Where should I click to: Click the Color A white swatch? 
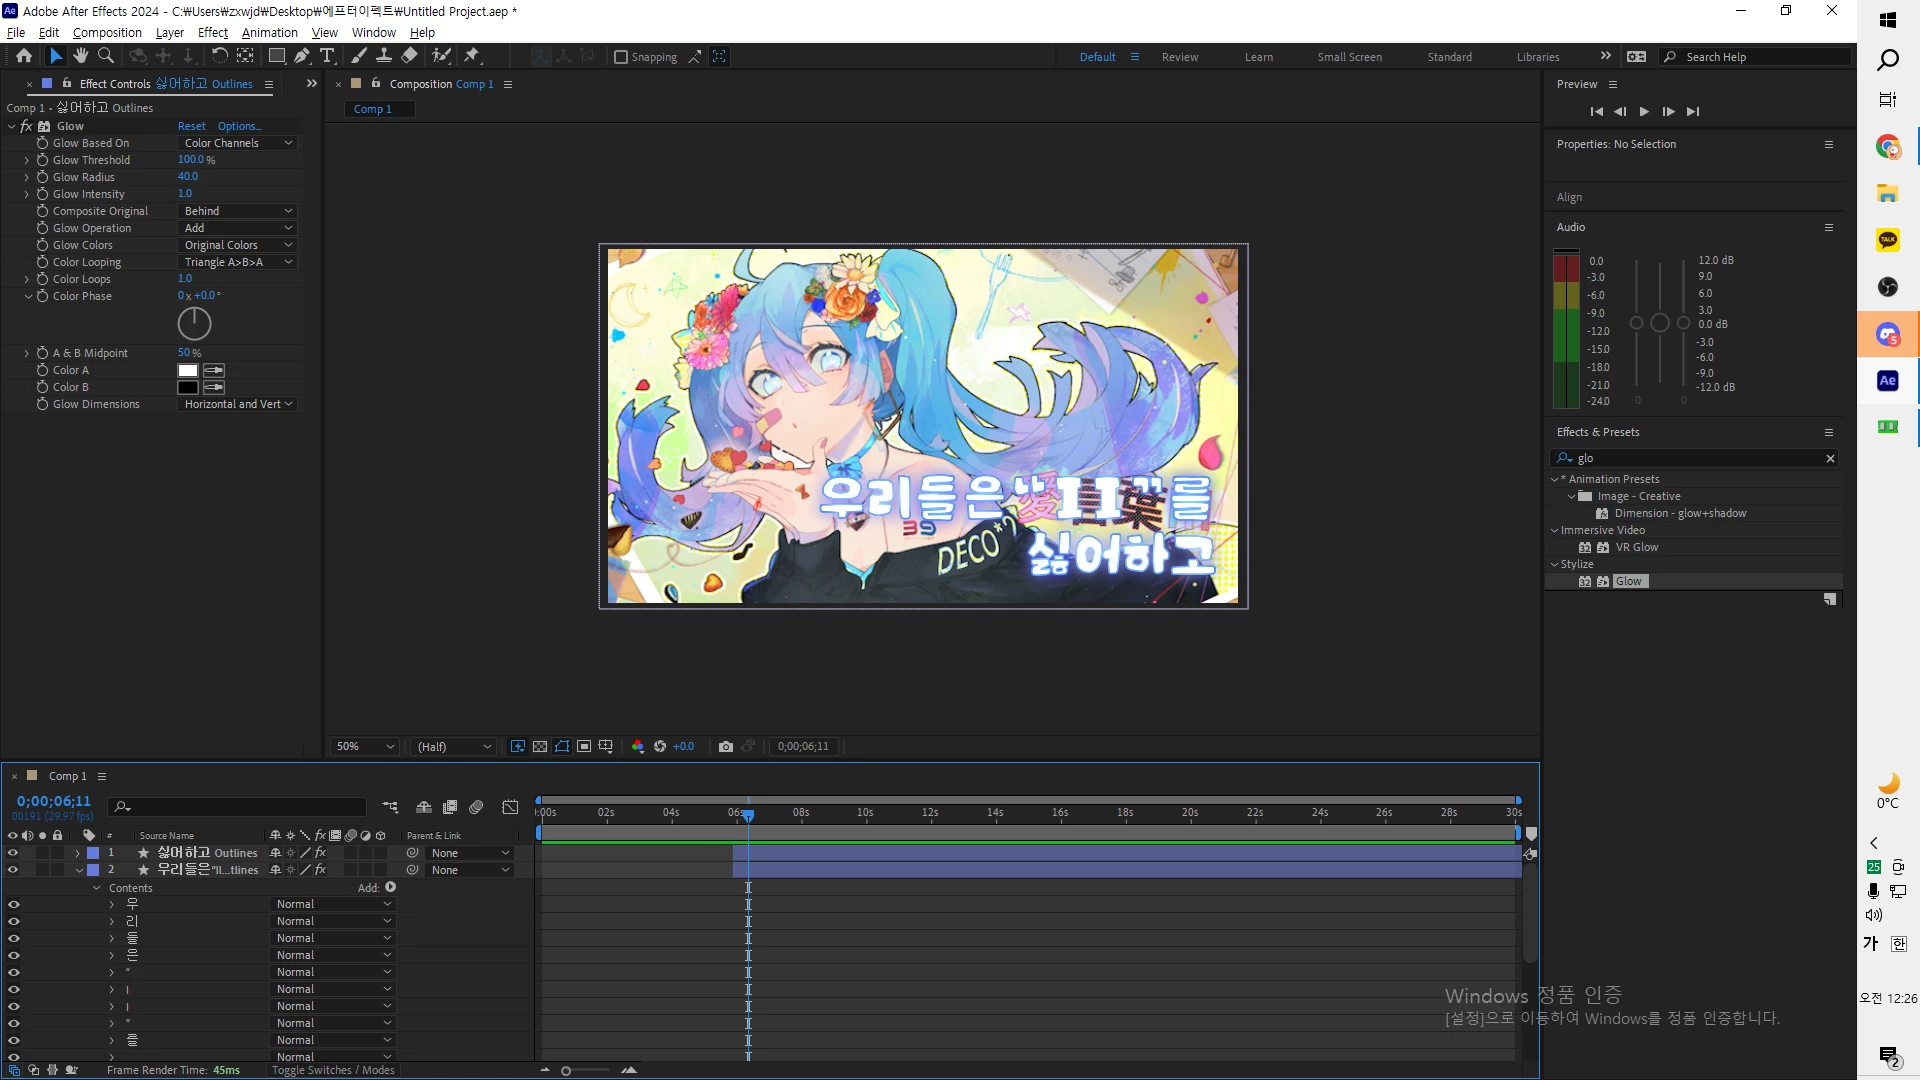(188, 370)
